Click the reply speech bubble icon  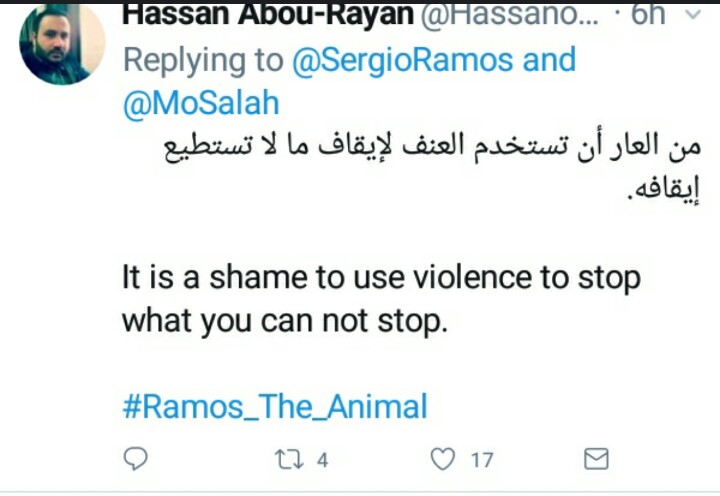tap(135, 458)
